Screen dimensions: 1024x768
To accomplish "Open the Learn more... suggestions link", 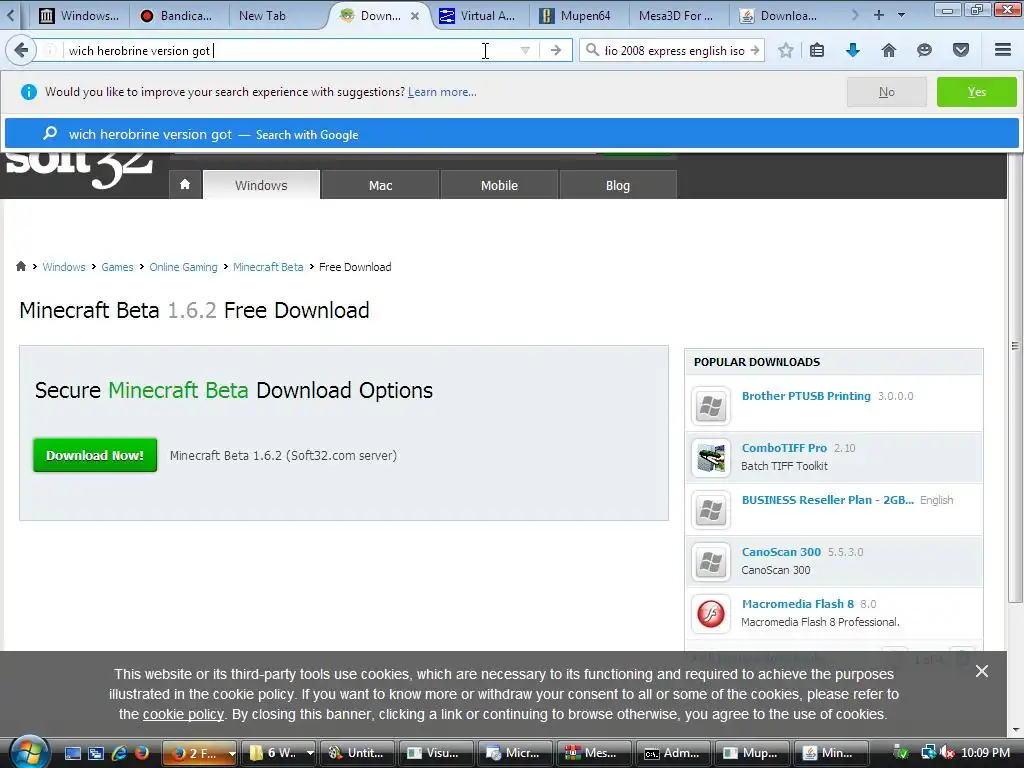I will 442,92.
